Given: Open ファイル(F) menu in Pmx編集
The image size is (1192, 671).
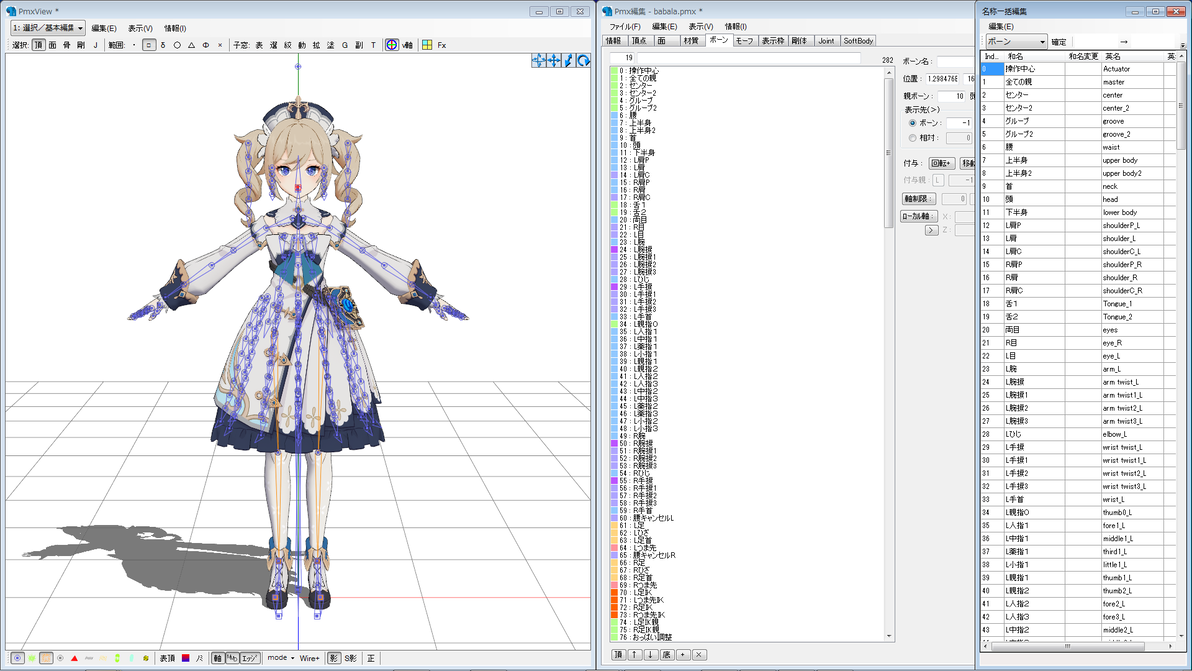Looking at the screenshot, I should point(625,27).
